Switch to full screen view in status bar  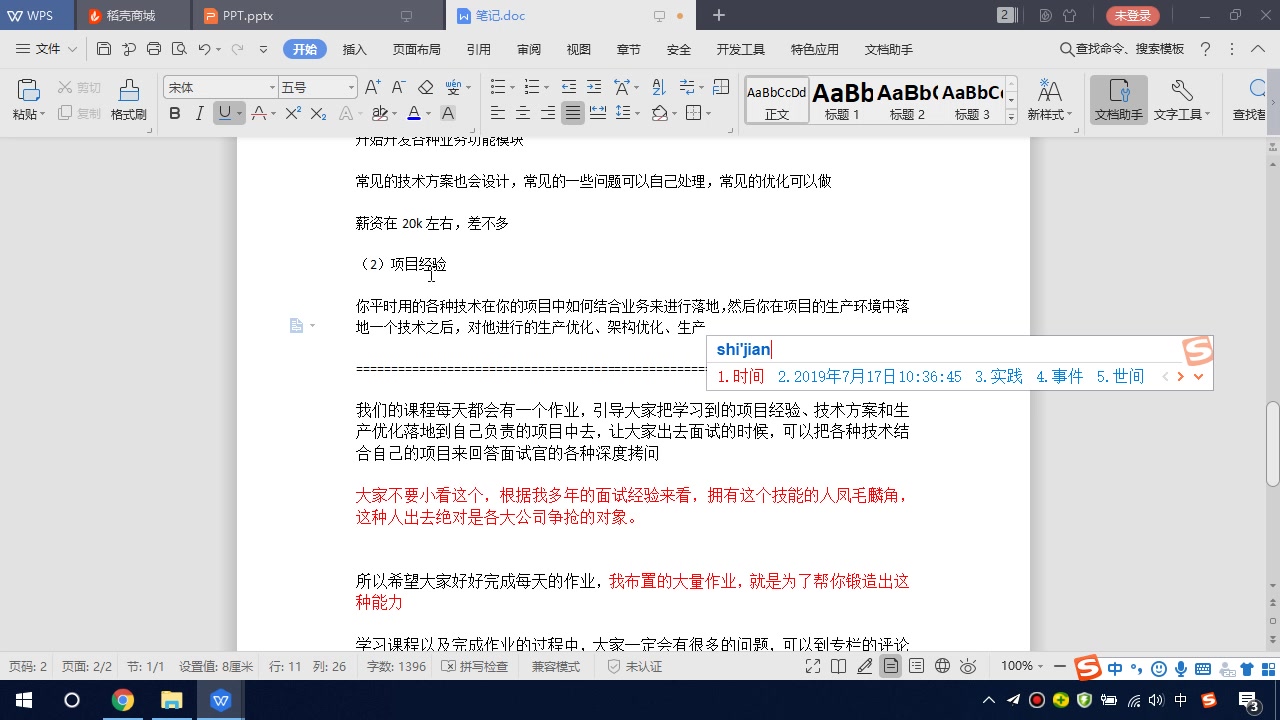click(814, 666)
